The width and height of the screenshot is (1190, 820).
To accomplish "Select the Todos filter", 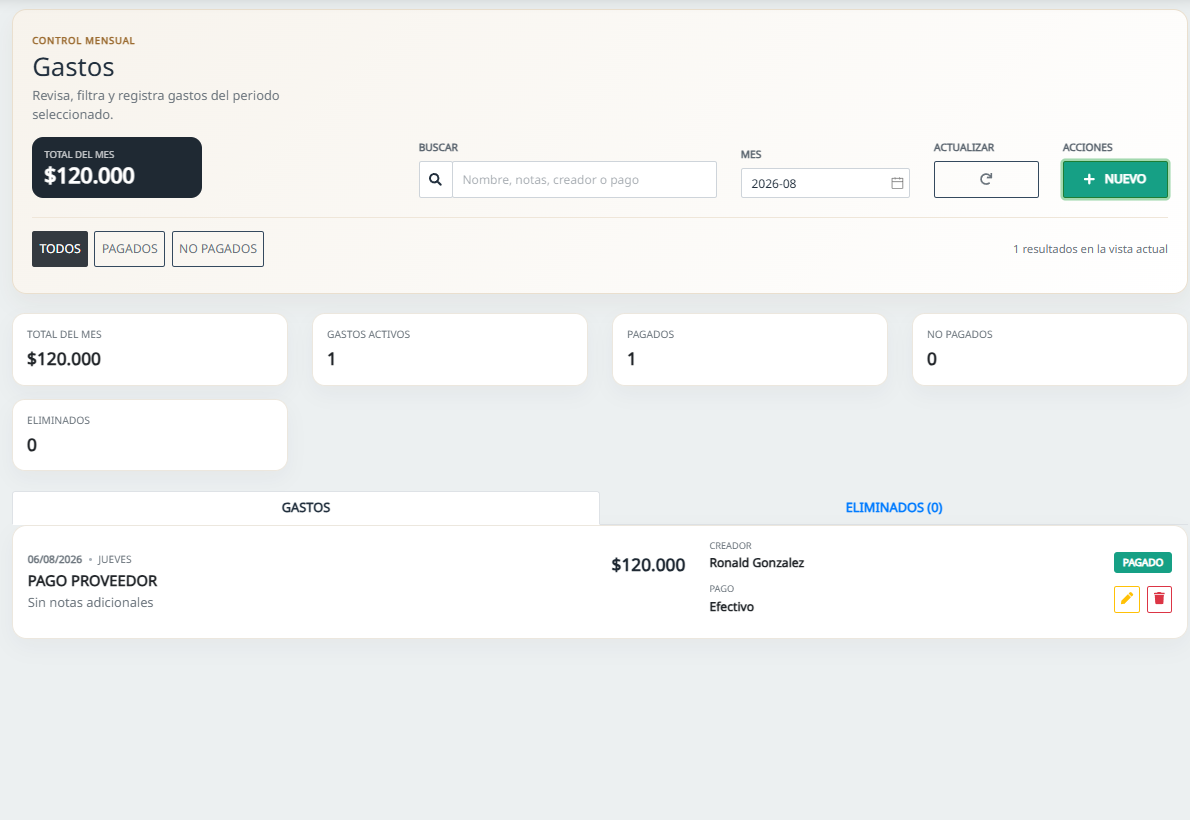I will point(60,249).
